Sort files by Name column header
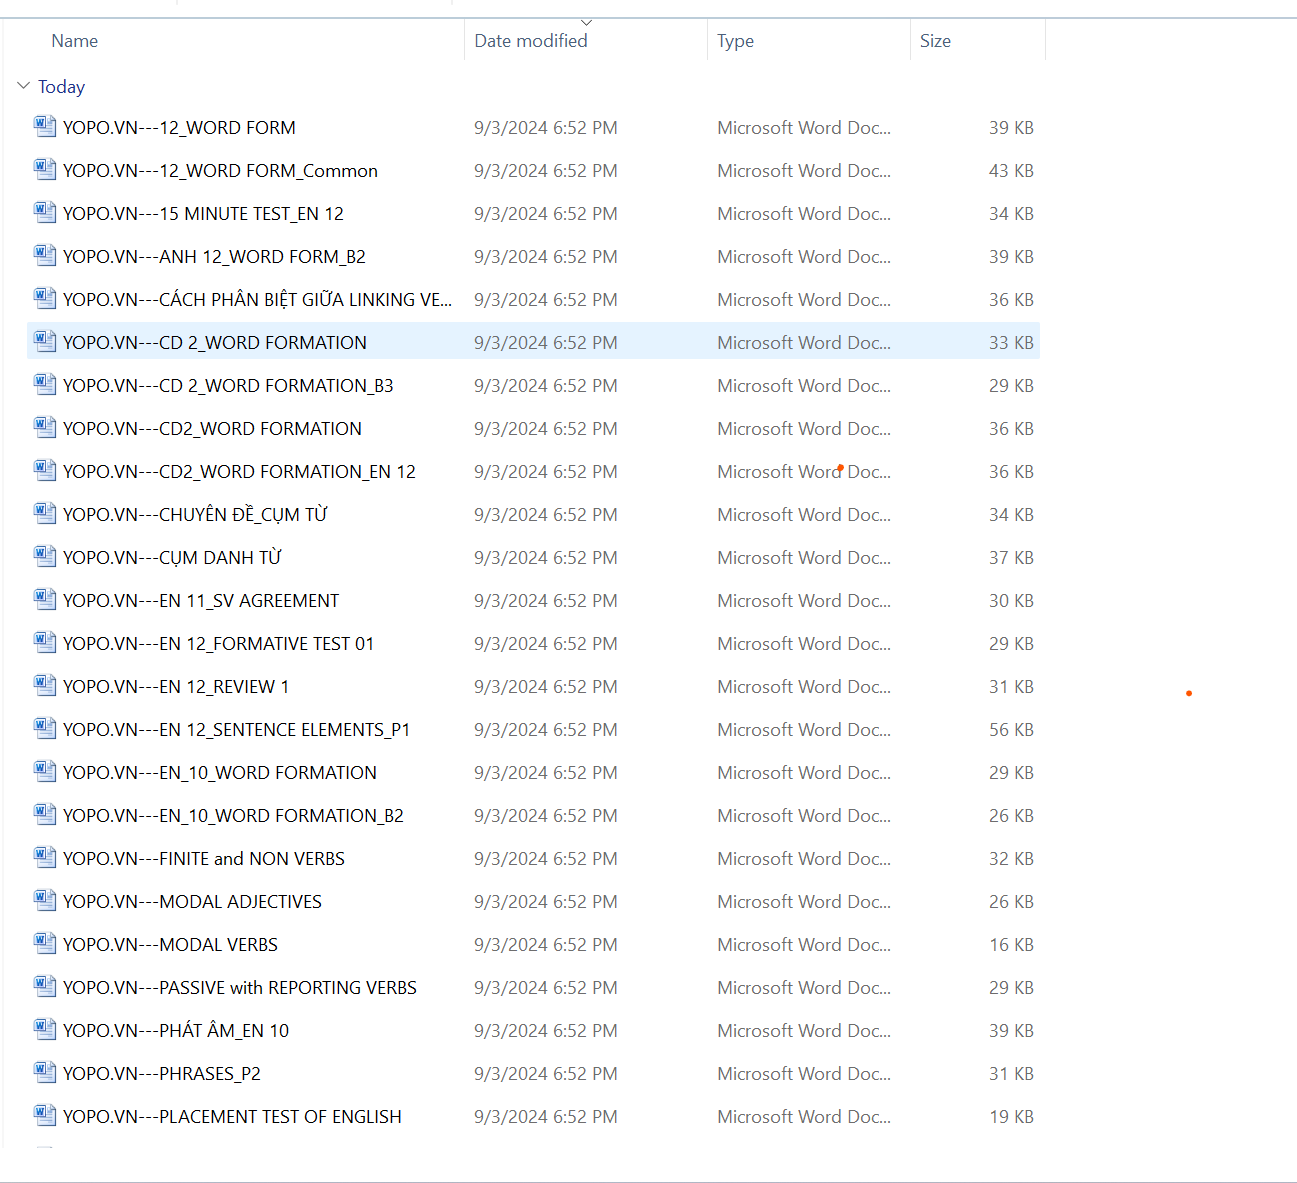This screenshot has width=1297, height=1183. pyautogui.click(x=75, y=41)
